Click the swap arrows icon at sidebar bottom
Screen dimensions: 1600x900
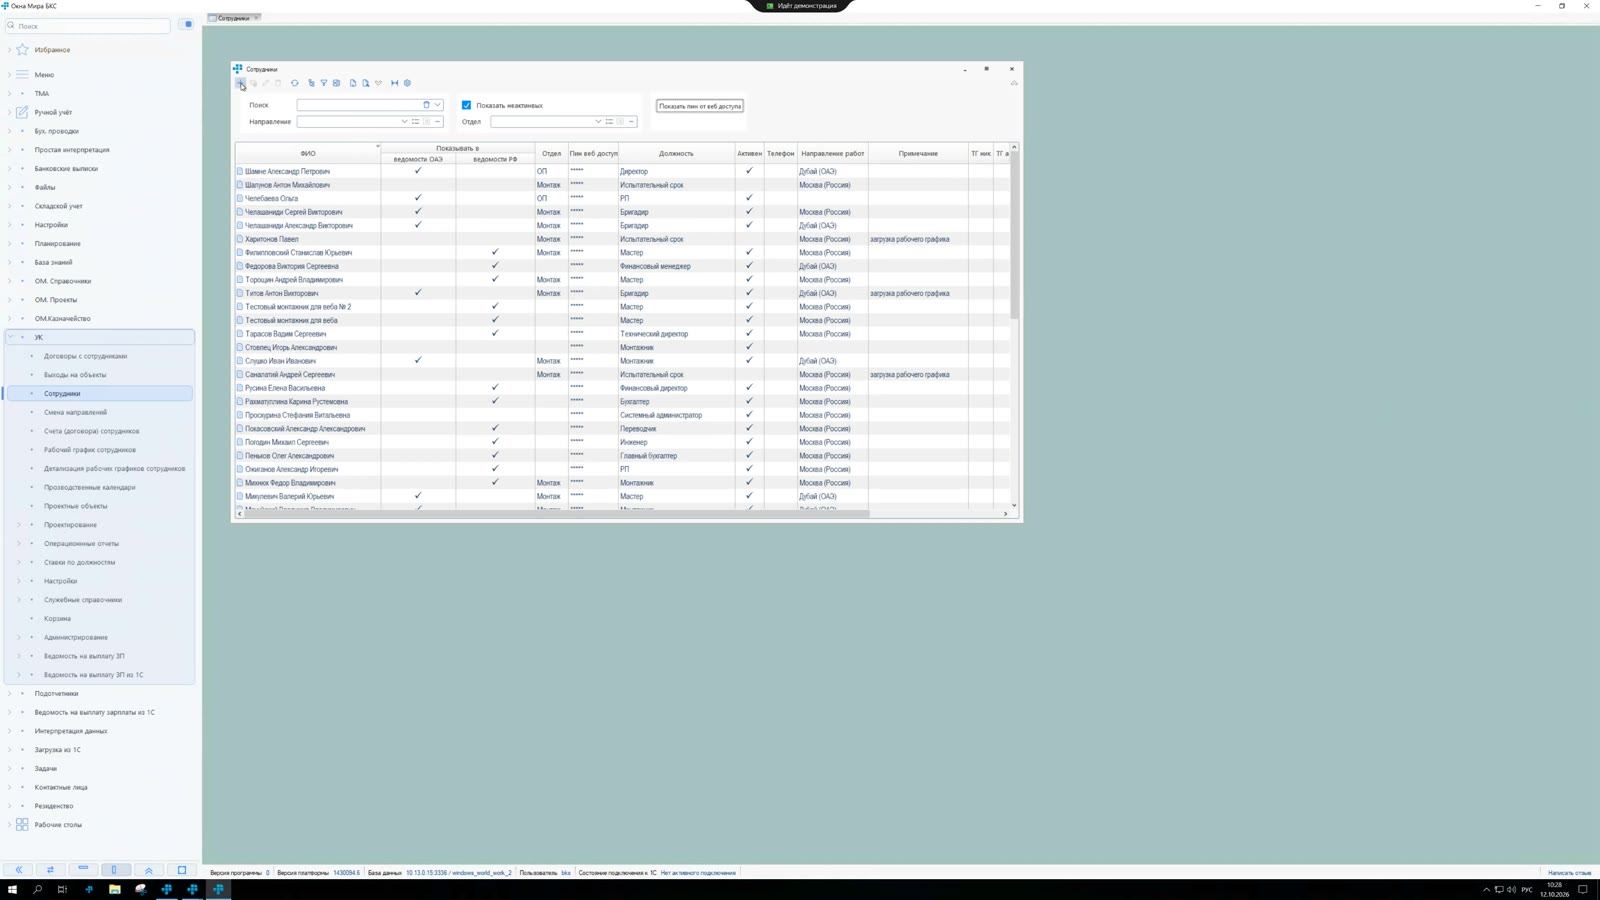[x=50, y=870]
